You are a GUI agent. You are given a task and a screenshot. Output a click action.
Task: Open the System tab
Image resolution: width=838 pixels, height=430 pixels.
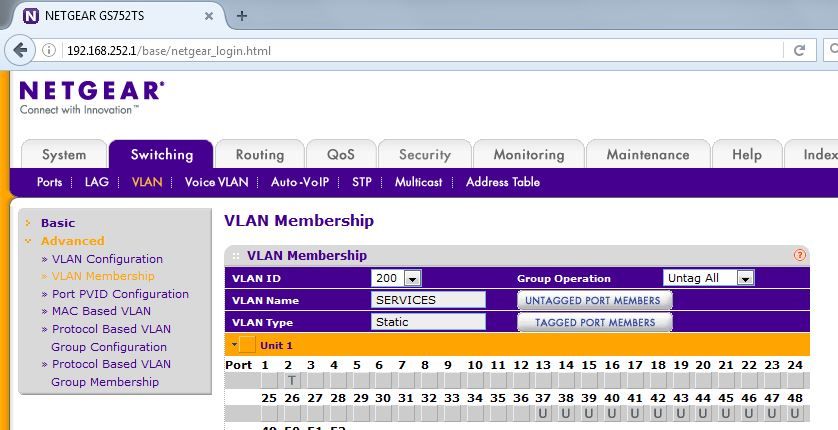coord(64,155)
